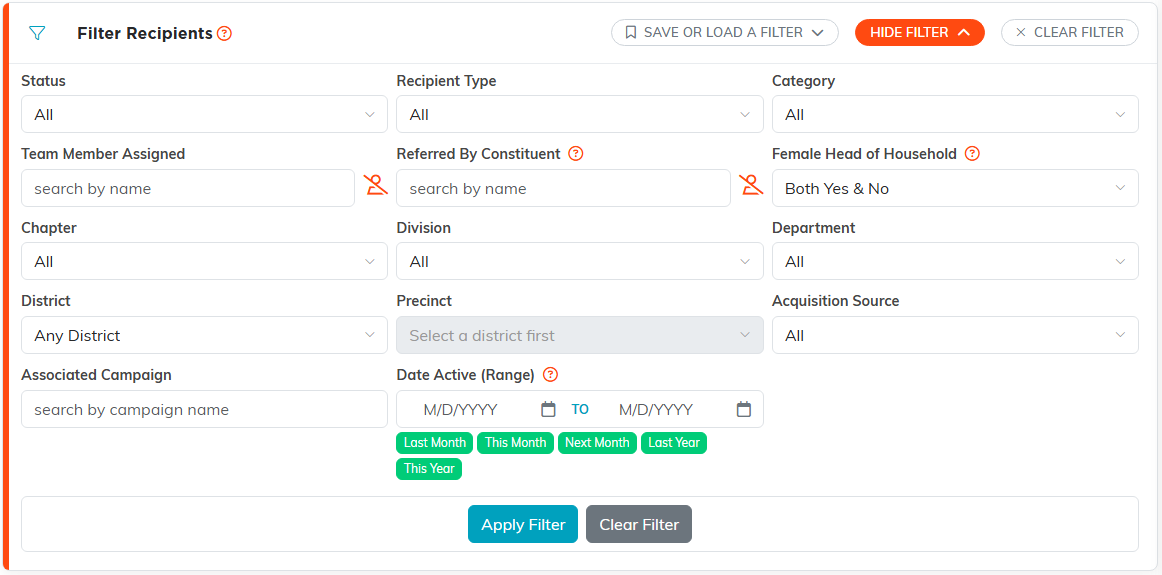Viewport: 1162px width, 575px height.
Task: Click help icon next to Referred By Constituent
Action: 576,154
